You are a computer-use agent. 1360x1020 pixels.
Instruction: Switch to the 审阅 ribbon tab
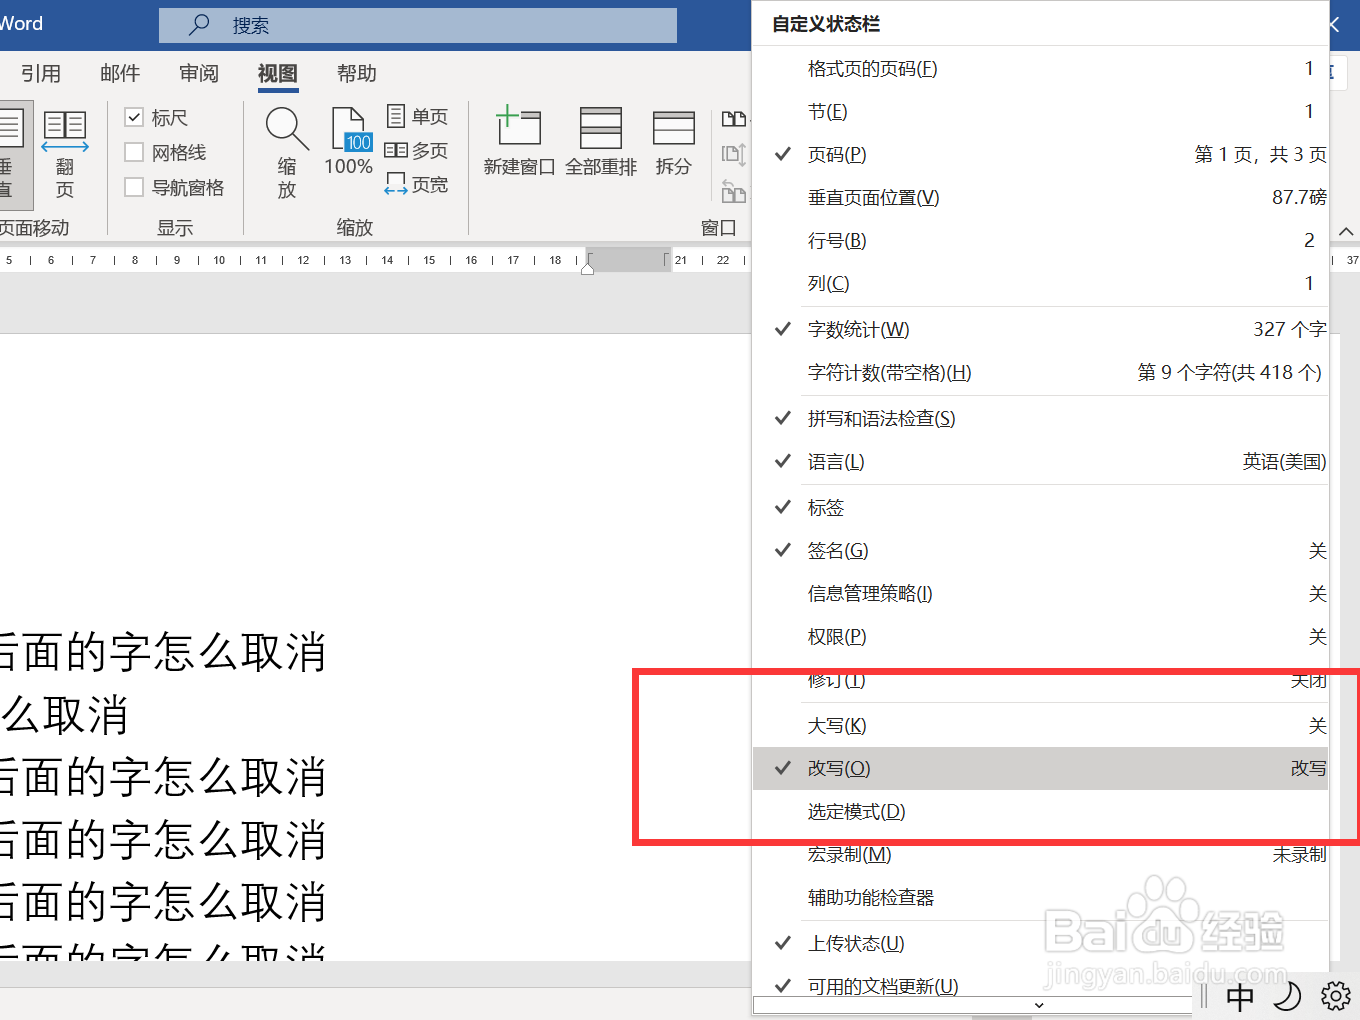coord(198,73)
